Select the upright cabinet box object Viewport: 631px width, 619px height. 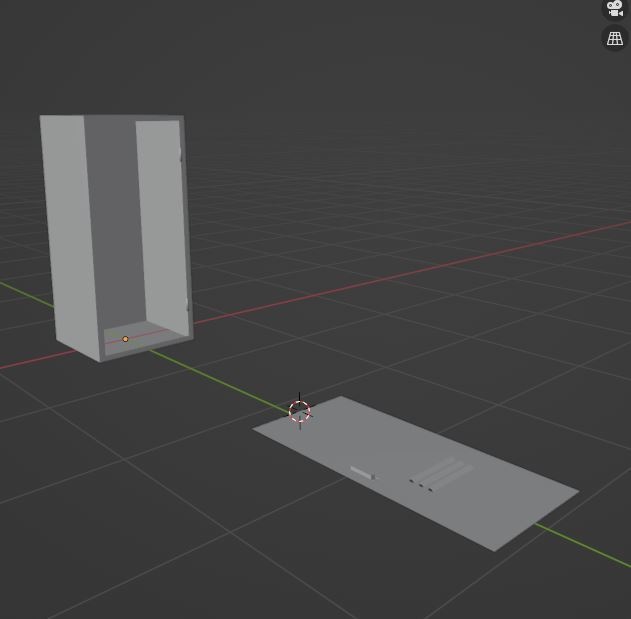coord(117,238)
